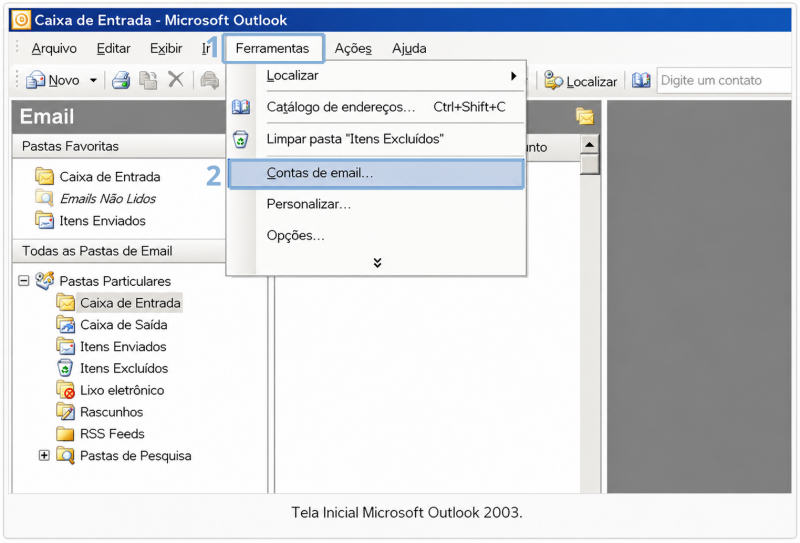Click the Novo mail toolbar button
800x543 pixels.
(53, 80)
